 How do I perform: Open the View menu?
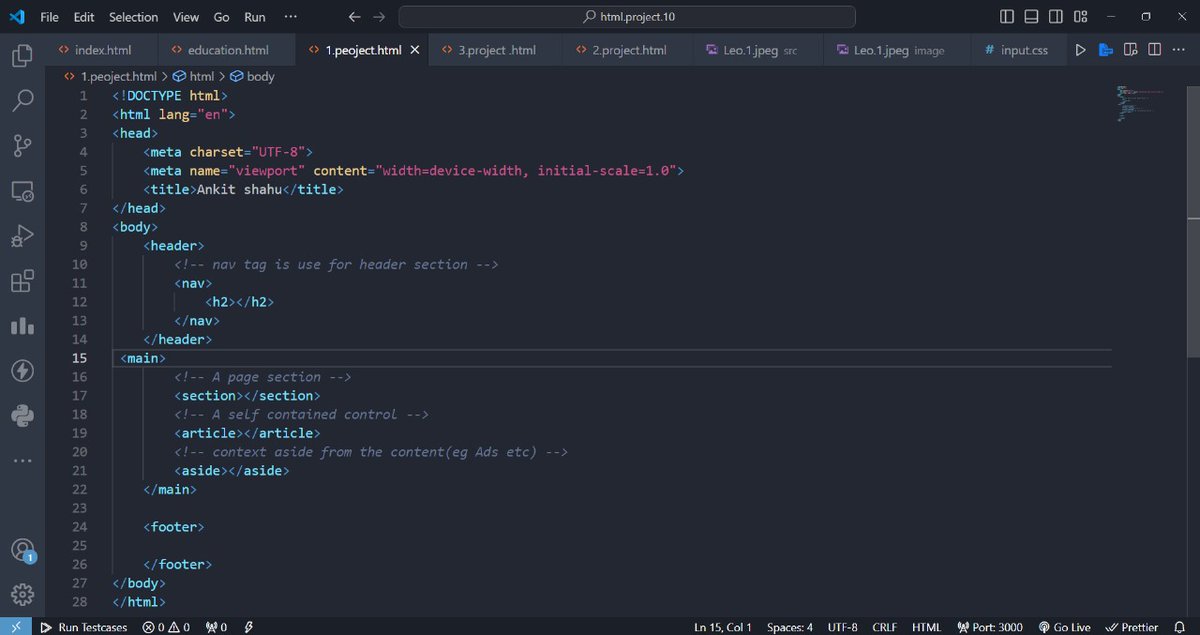pos(185,17)
